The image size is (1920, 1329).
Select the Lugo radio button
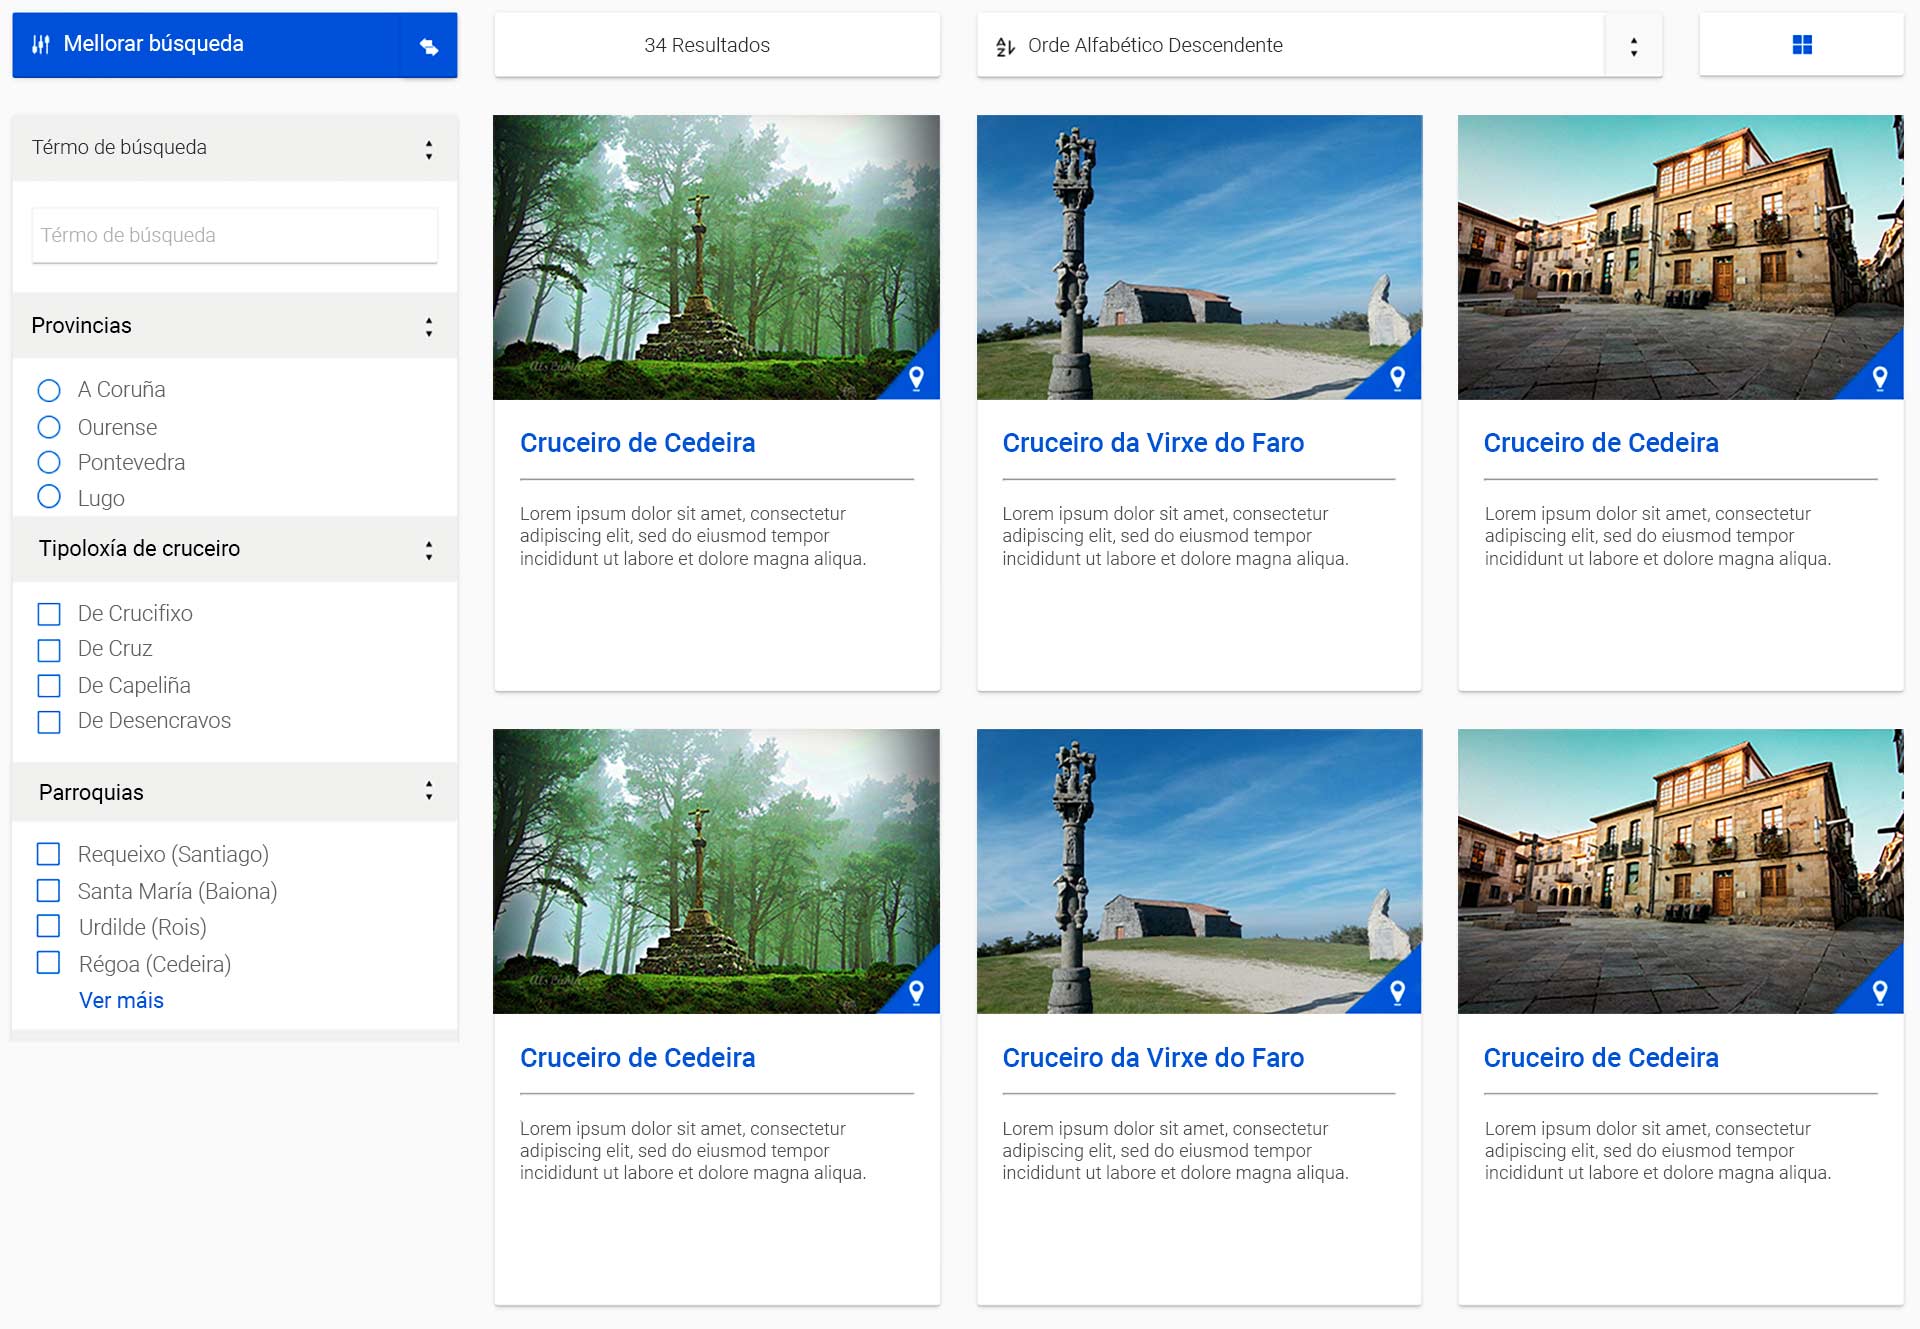pyautogui.click(x=49, y=496)
